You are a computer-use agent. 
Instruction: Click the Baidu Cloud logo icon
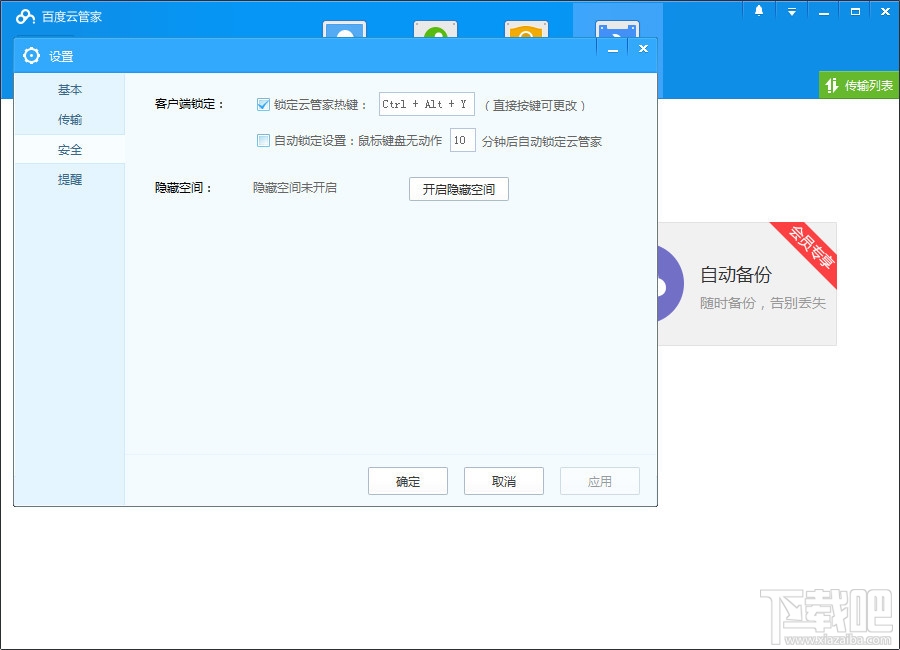(27, 15)
